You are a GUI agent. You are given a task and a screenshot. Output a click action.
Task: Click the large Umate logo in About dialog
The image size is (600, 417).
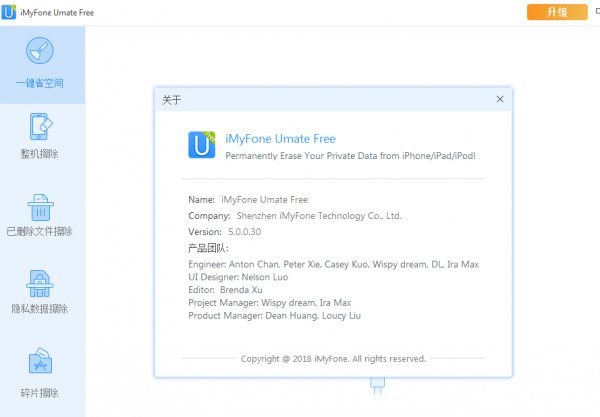coord(202,146)
